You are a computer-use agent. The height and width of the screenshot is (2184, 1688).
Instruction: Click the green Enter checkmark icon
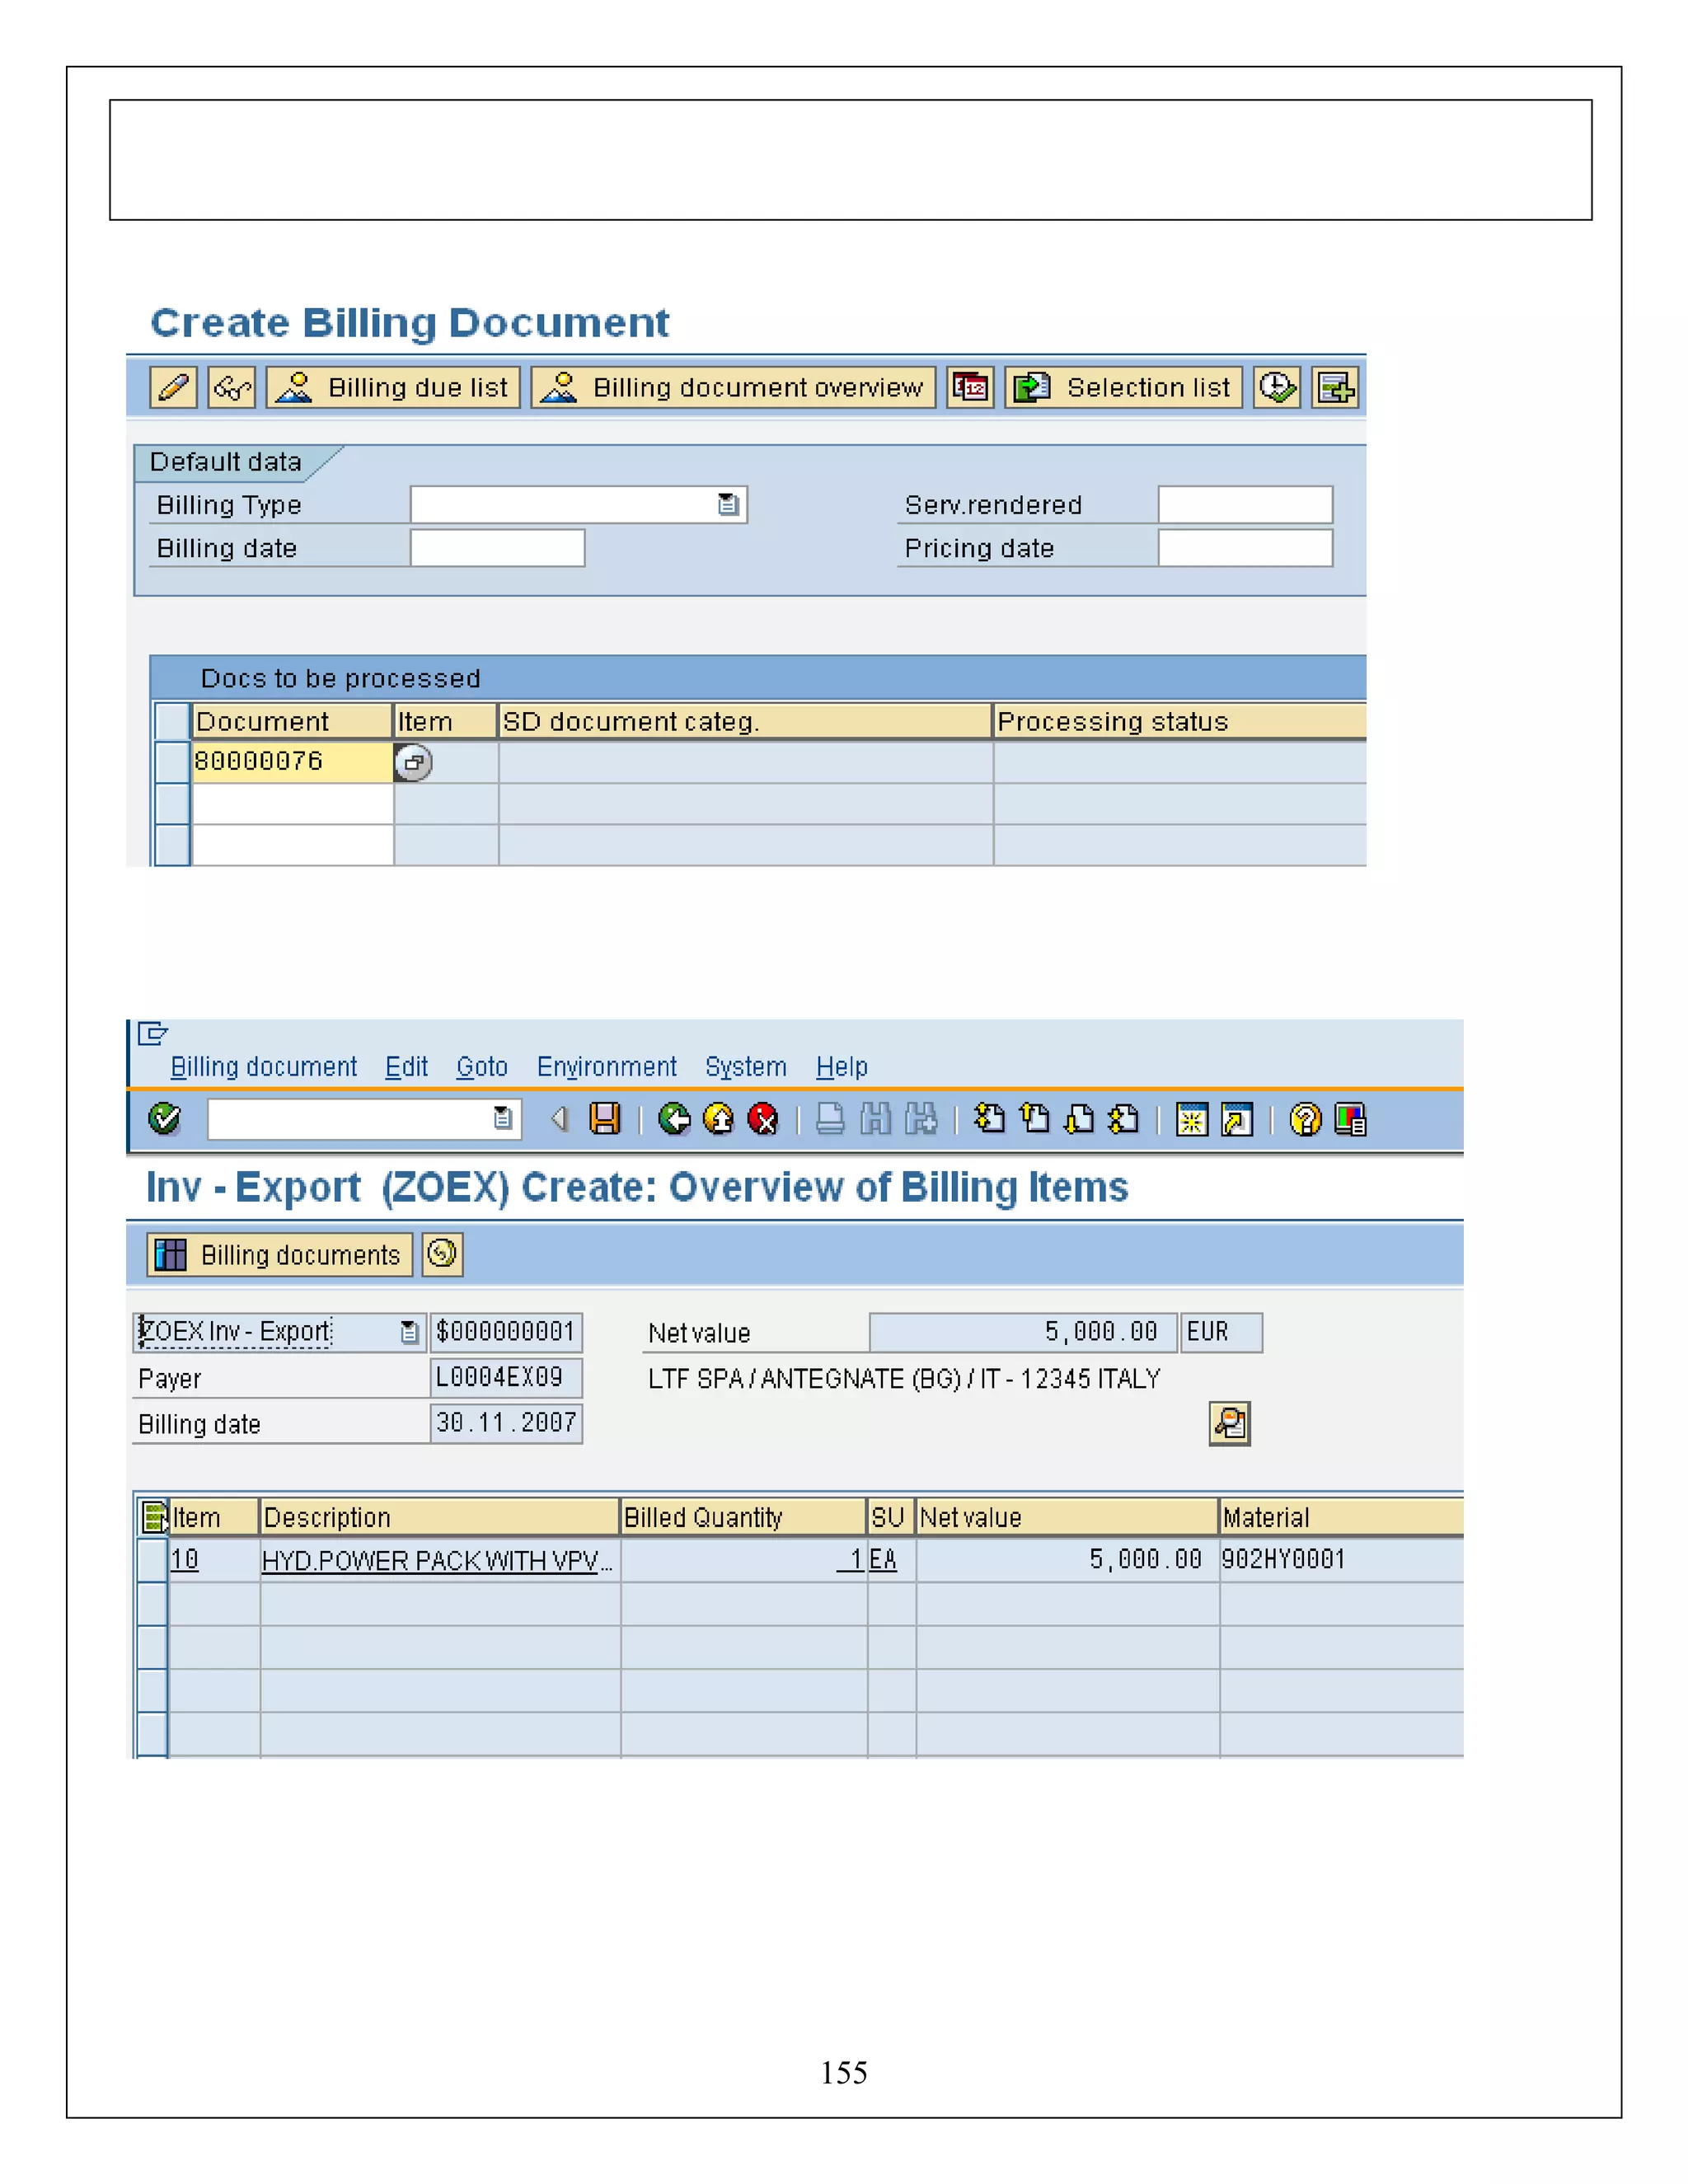click(164, 1118)
